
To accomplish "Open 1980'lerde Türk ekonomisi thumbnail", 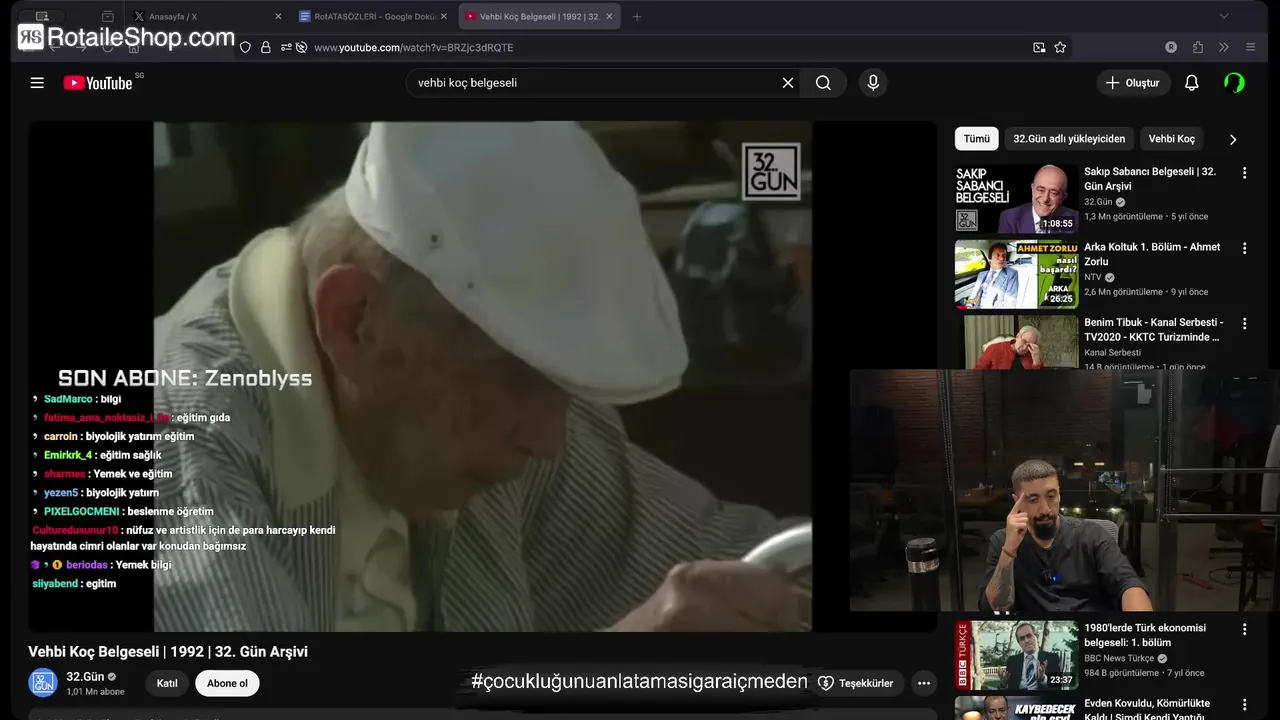I will click(1016, 655).
